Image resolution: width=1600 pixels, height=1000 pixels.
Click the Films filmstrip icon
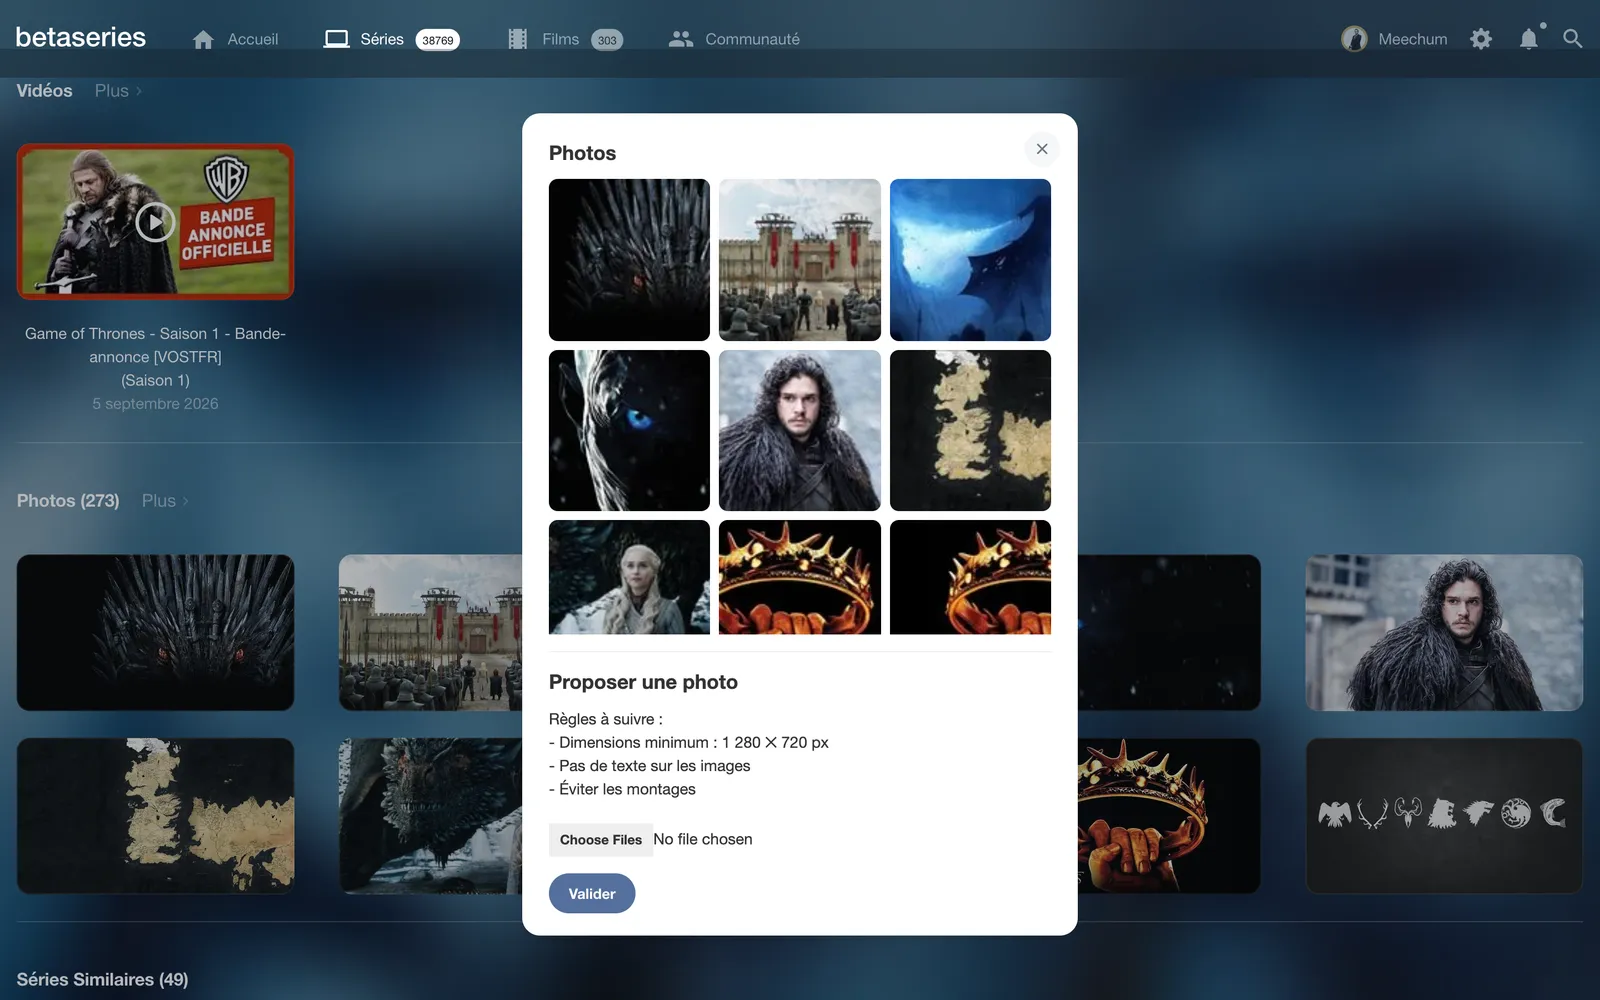(517, 39)
